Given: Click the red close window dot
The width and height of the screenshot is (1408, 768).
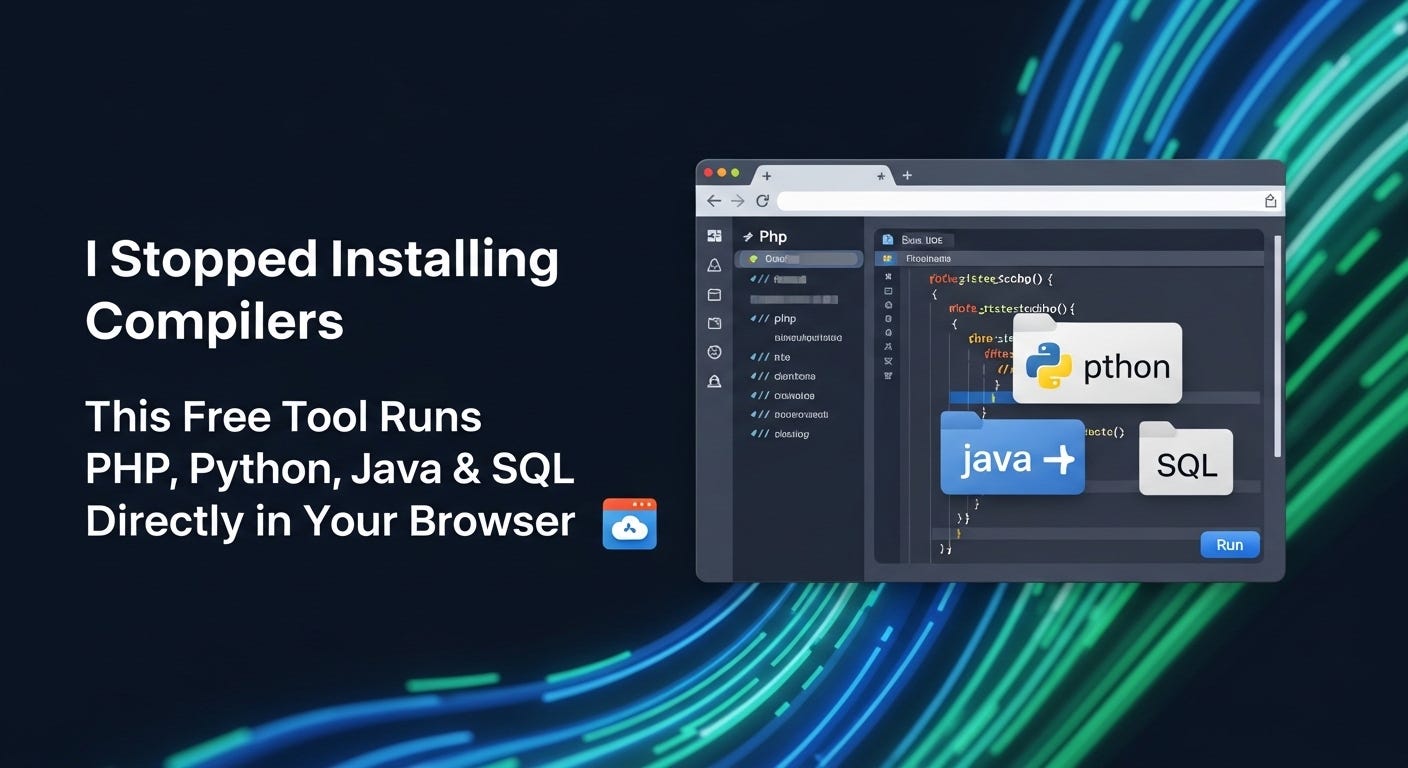Looking at the screenshot, I should coord(709,173).
